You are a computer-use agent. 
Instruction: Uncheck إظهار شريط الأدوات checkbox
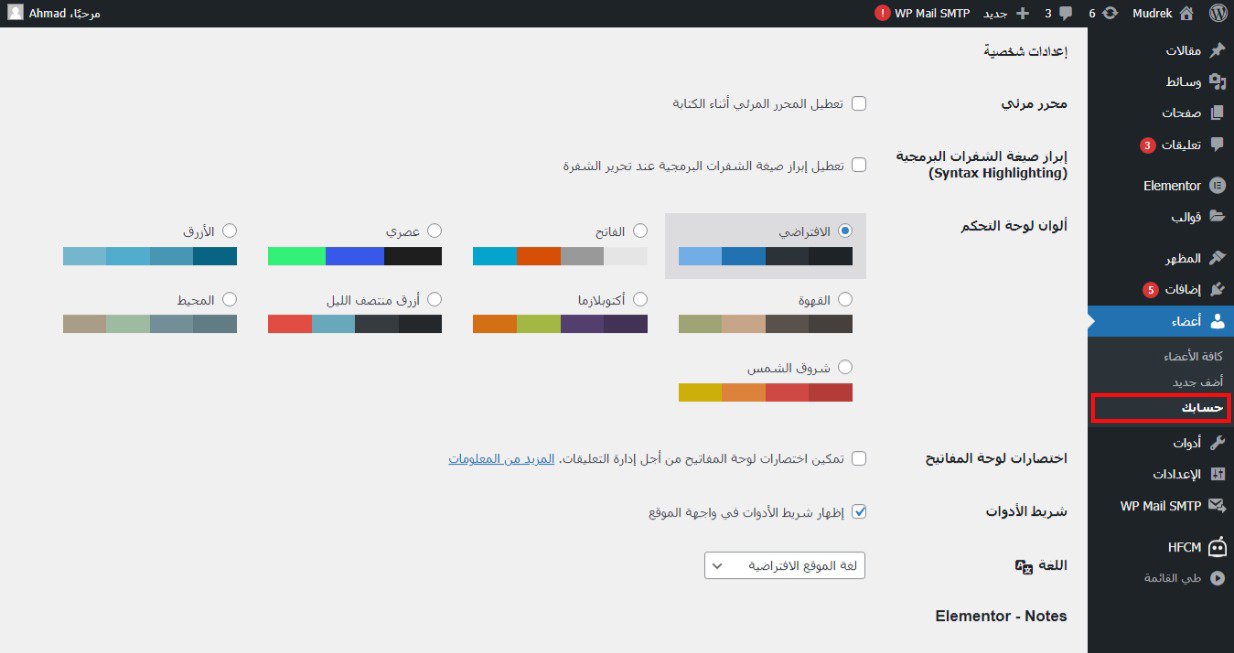(858, 512)
